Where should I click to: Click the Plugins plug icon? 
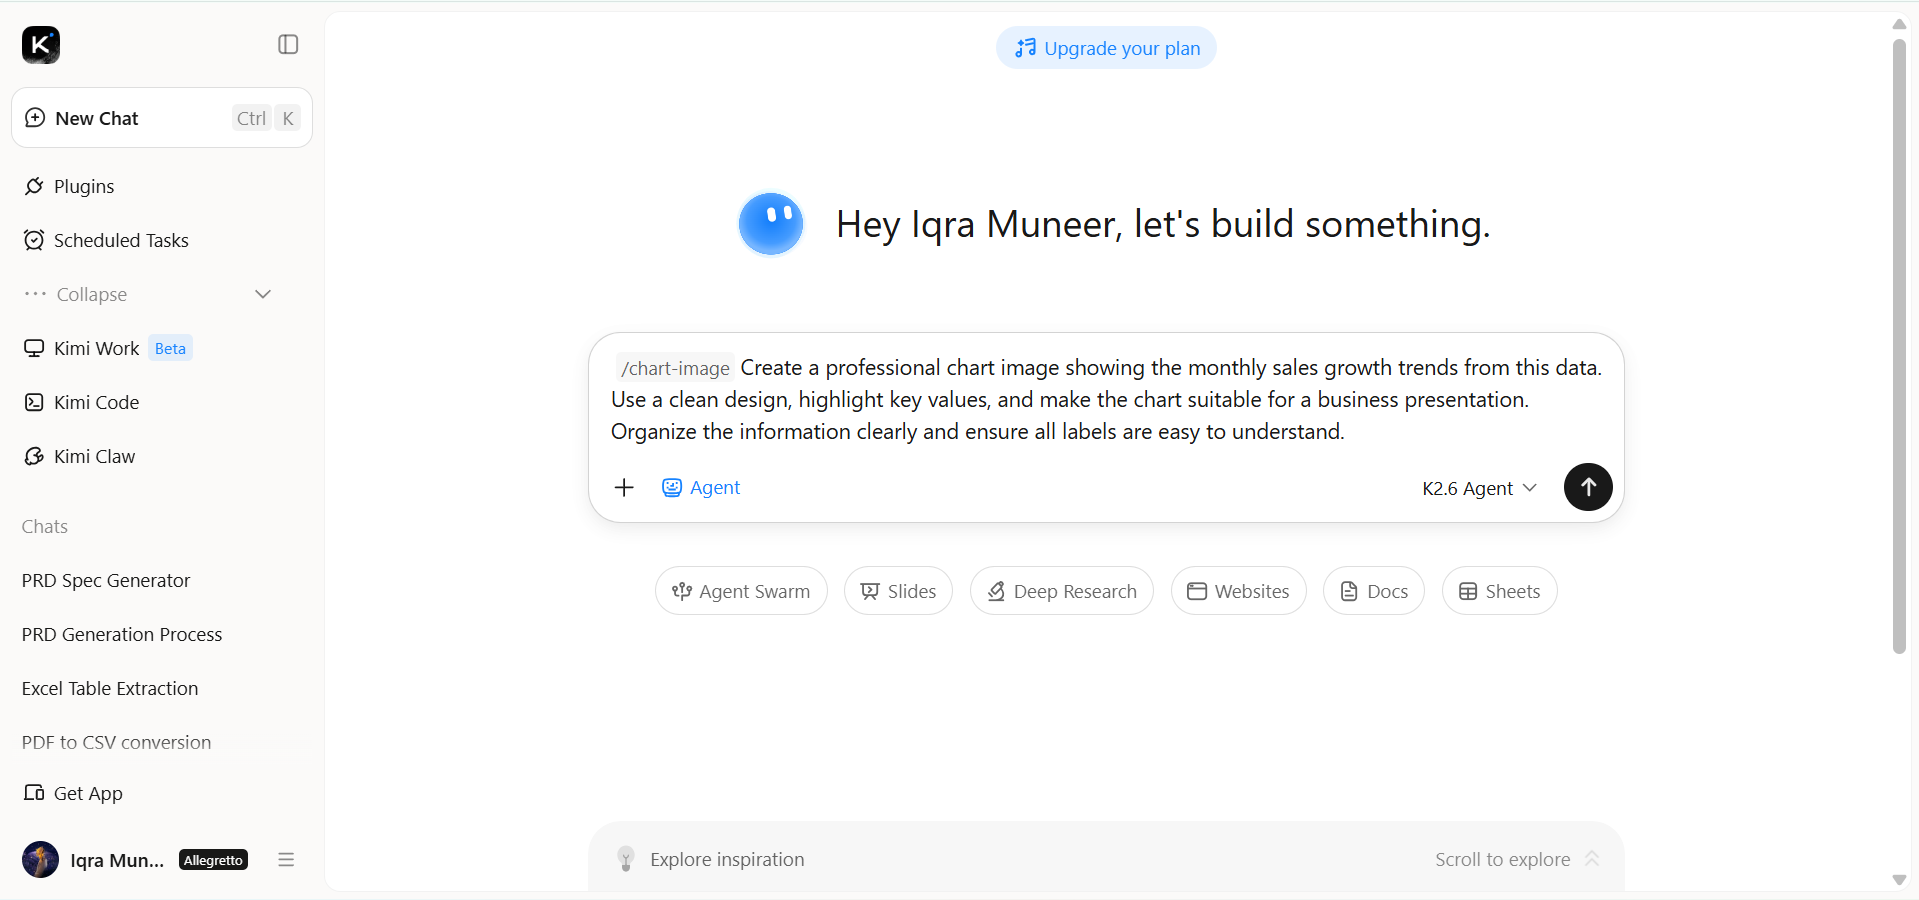coord(34,186)
